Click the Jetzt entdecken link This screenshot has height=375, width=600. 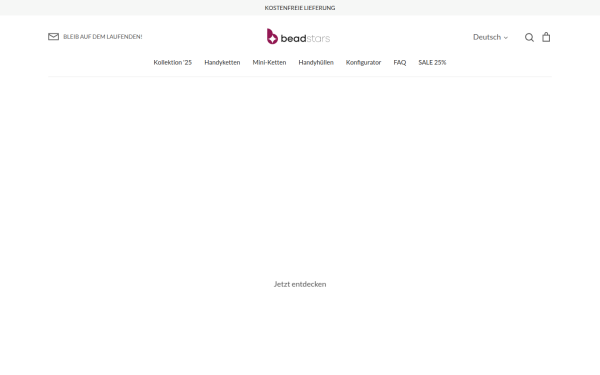[x=300, y=284]
